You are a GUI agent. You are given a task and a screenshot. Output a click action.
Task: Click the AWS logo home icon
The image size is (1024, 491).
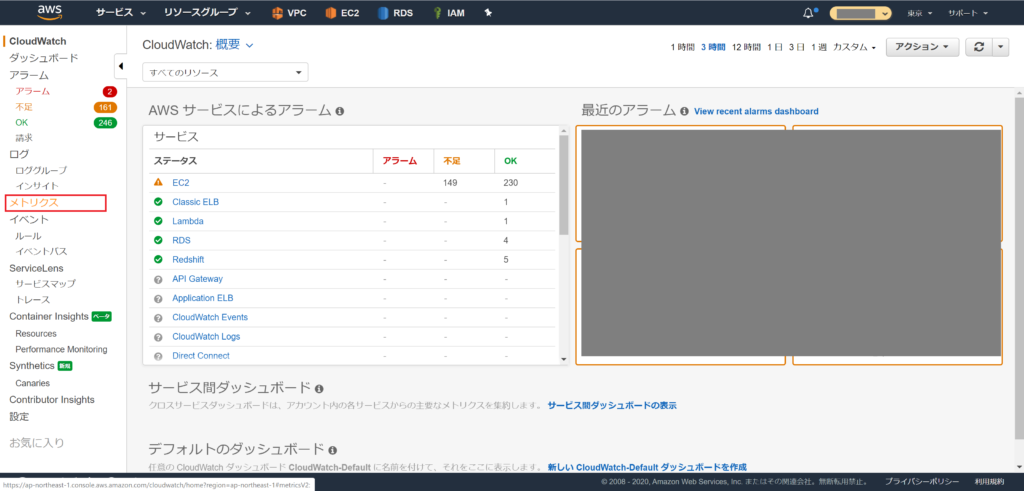(50, 13)
